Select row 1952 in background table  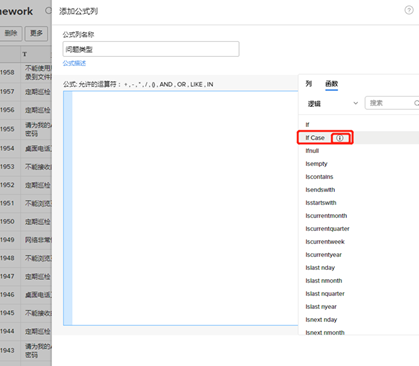(x=26, y=185)
